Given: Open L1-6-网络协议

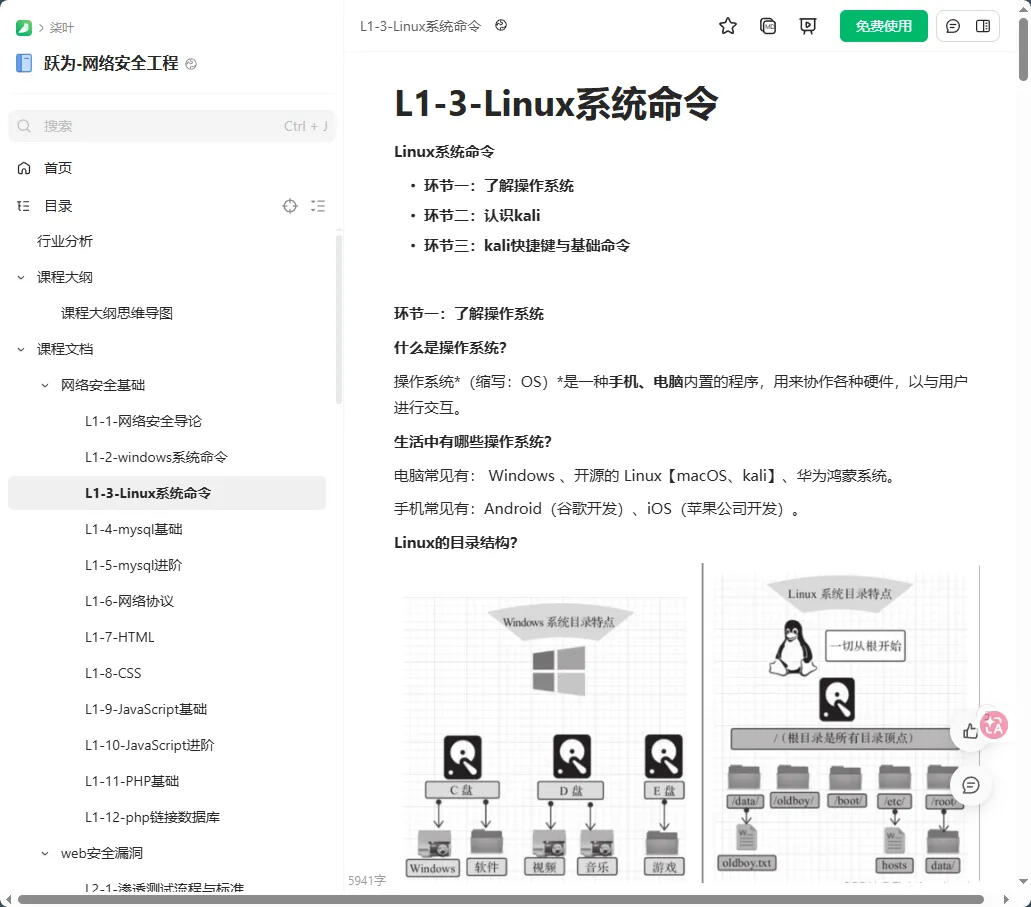Looking at the screenshot, I should (130, 601).
